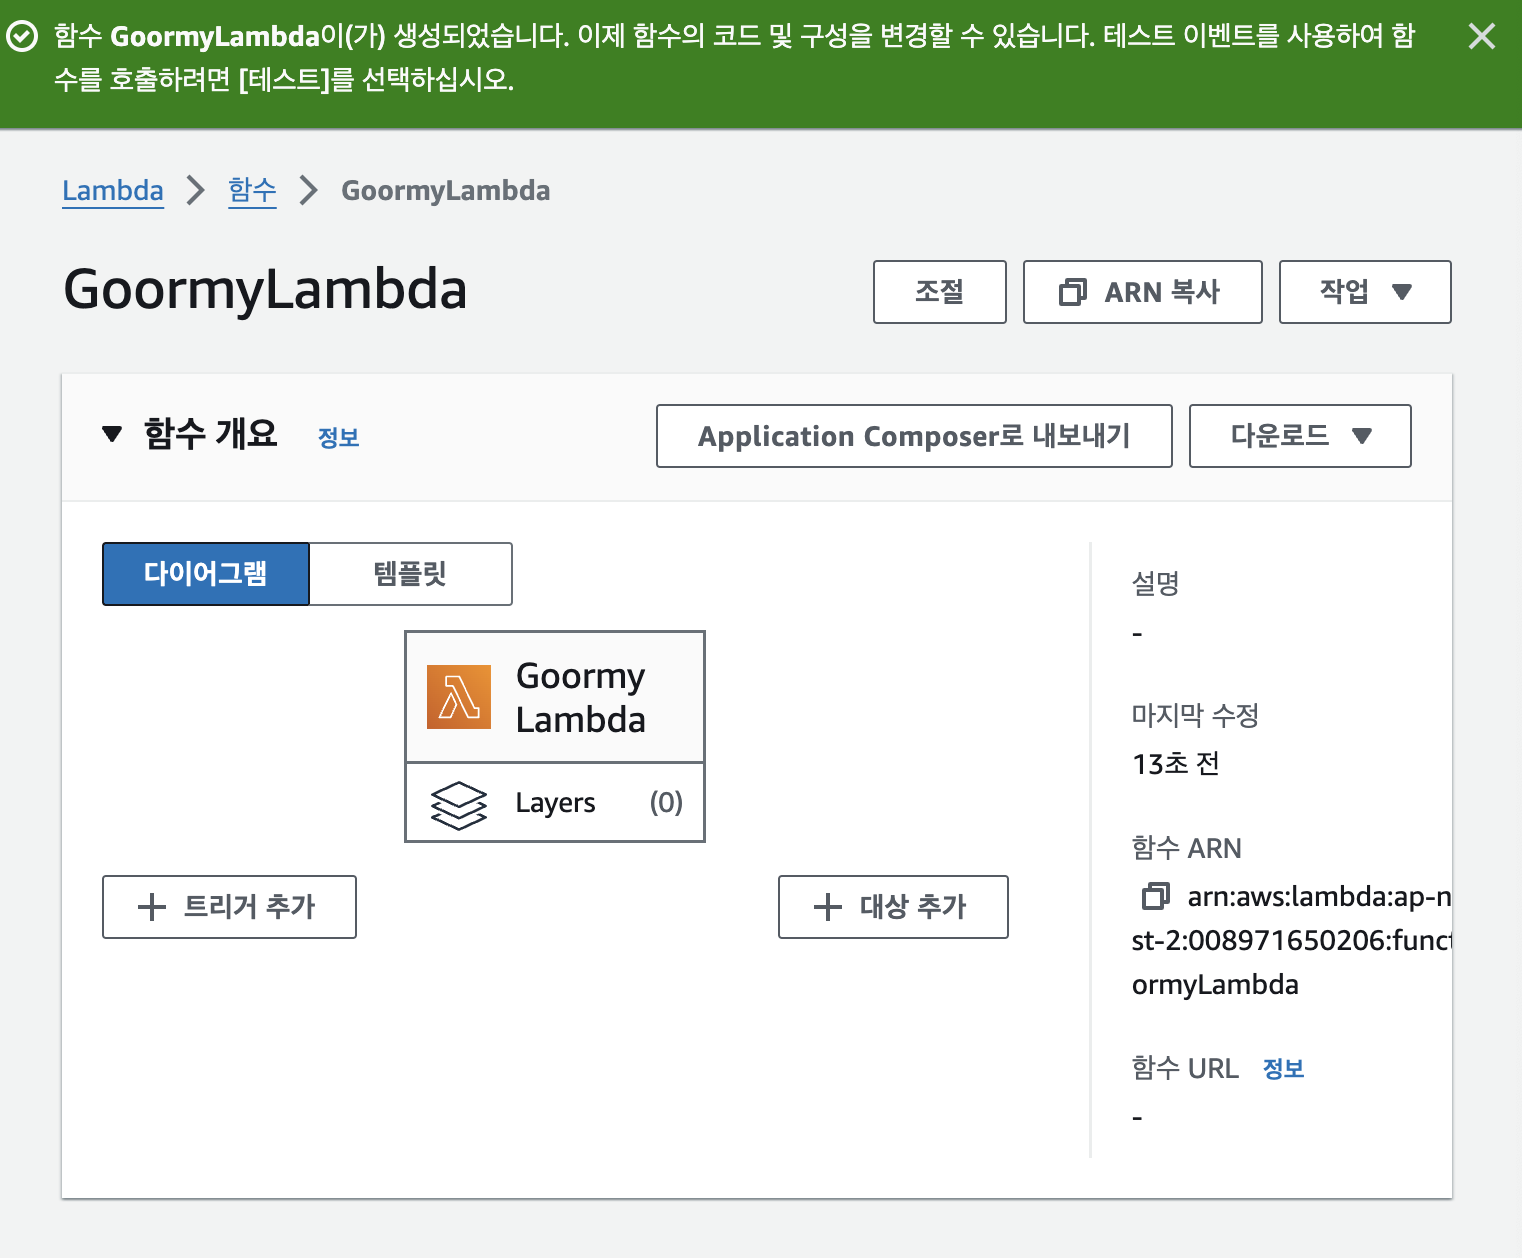Copy ARN with the ARN 복사 button
Viewport: 1522px width, 1258px height.
[x=1143, y=292]
